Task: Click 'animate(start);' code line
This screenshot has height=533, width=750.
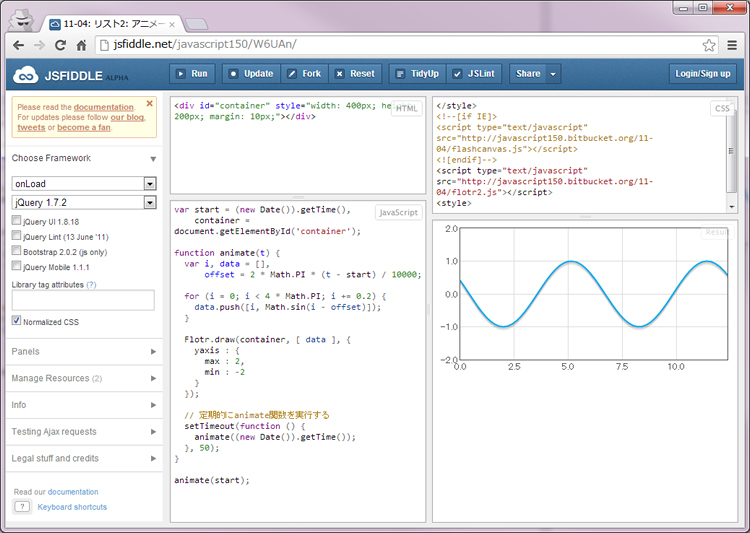Action: [212, 480]
